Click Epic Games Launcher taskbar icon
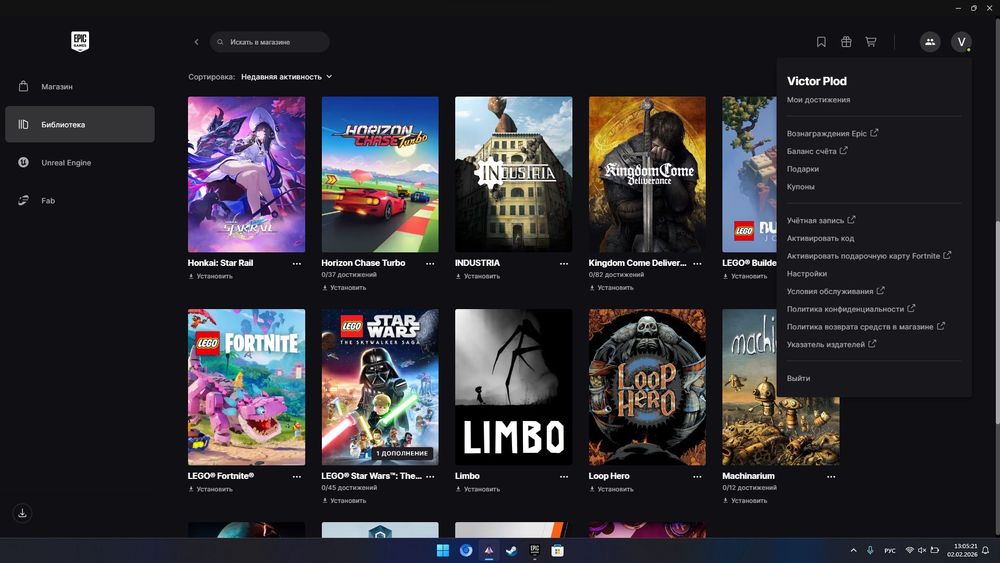This screenshot has width=1000, height=563. coord(534,550)
